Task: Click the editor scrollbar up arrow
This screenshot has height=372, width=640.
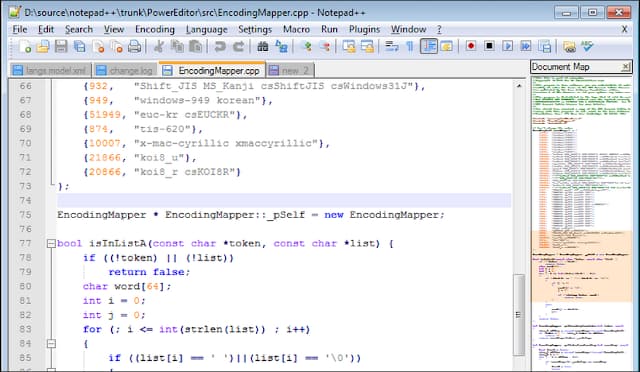Action: (519, 86)
